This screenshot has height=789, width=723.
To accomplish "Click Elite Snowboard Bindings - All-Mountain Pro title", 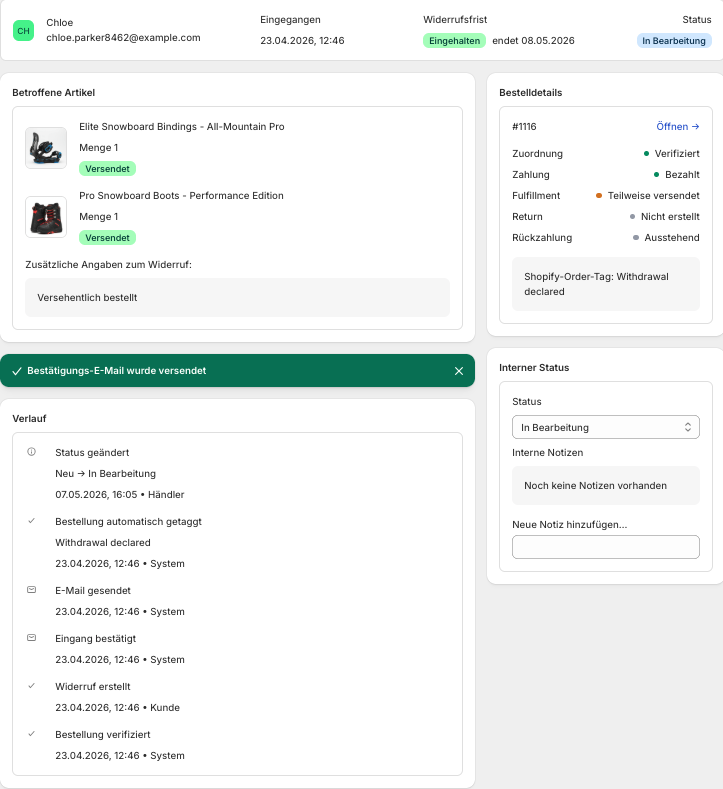I will pos(182,127).
